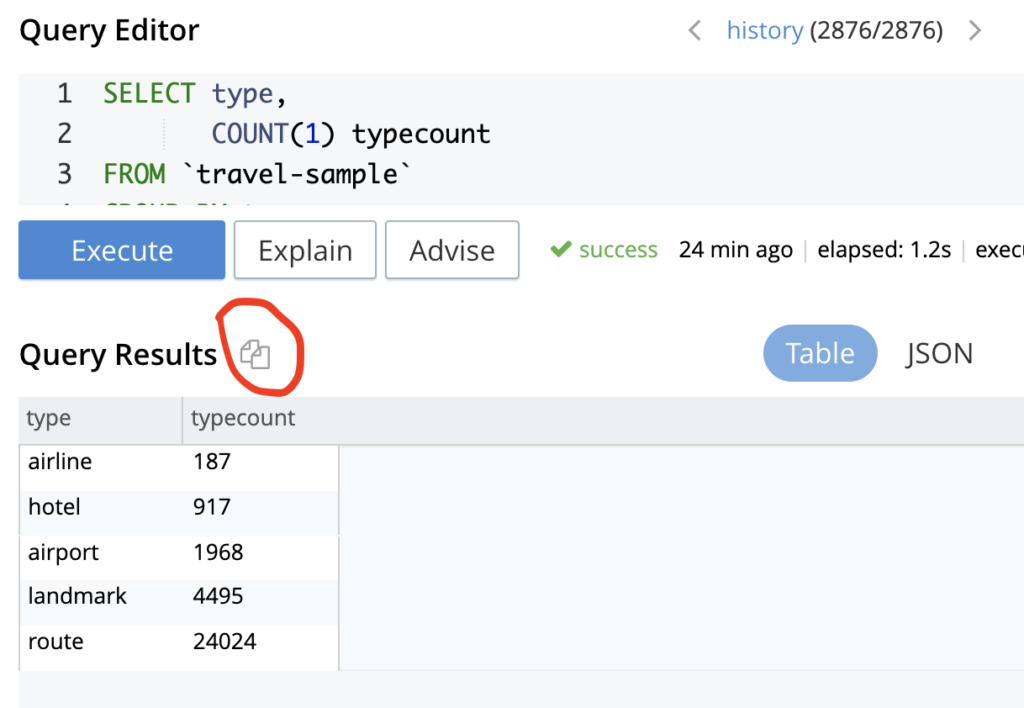Viewport: 1024px width, 708px height.
Task: Click the Explain button
Action: tap(304, 250)
